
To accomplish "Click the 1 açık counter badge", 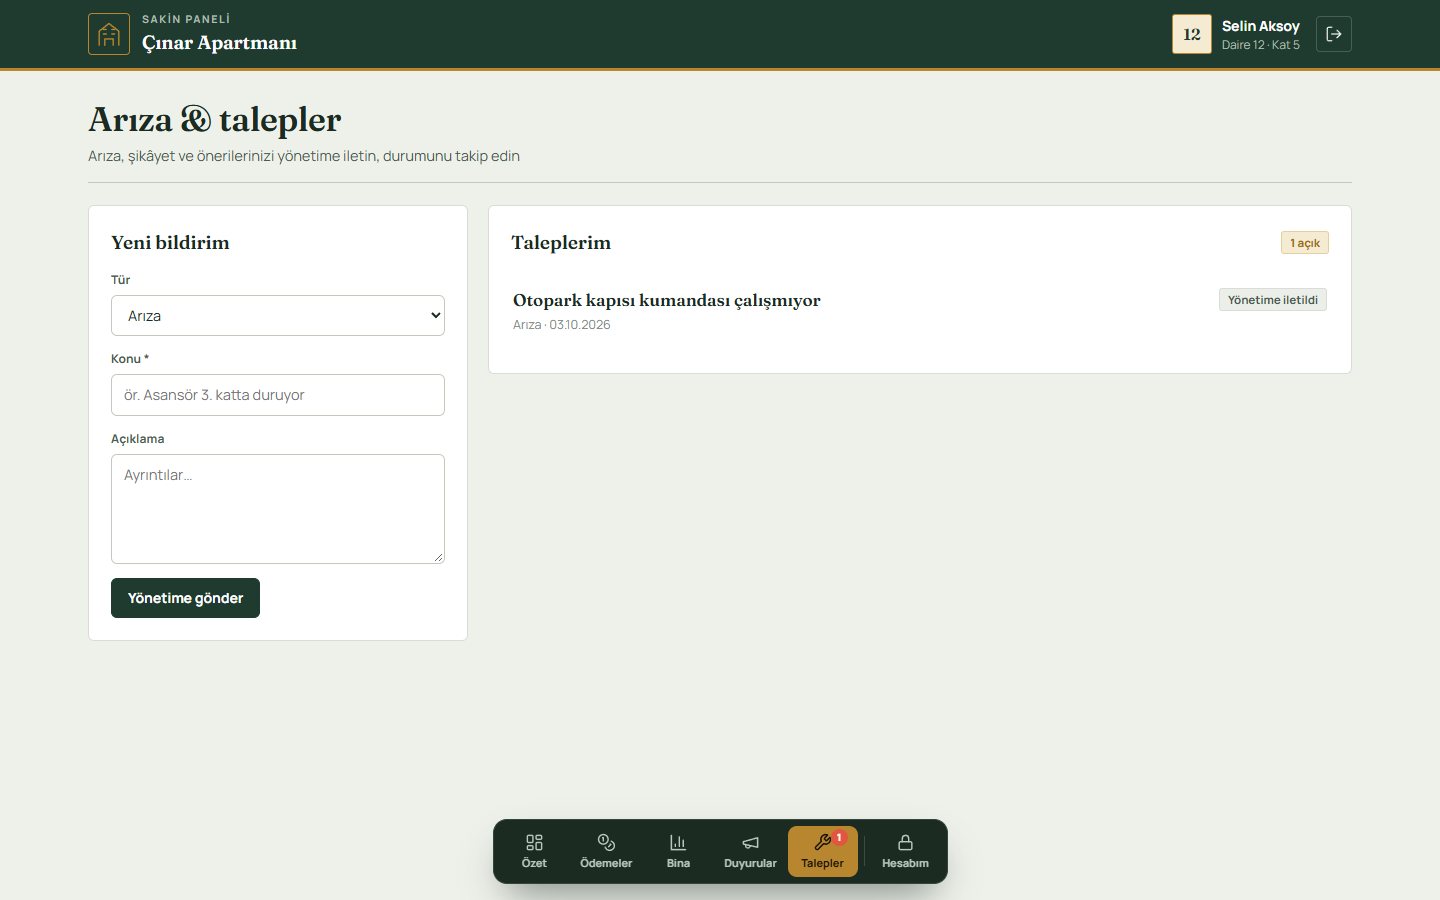I will pyautogui.click(x=1305, y=243).
